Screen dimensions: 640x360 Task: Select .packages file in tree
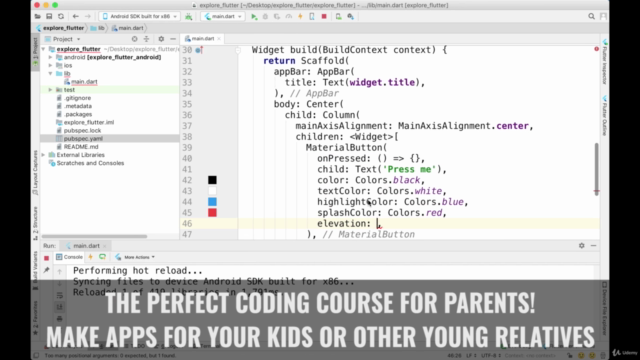coord(78,114)
